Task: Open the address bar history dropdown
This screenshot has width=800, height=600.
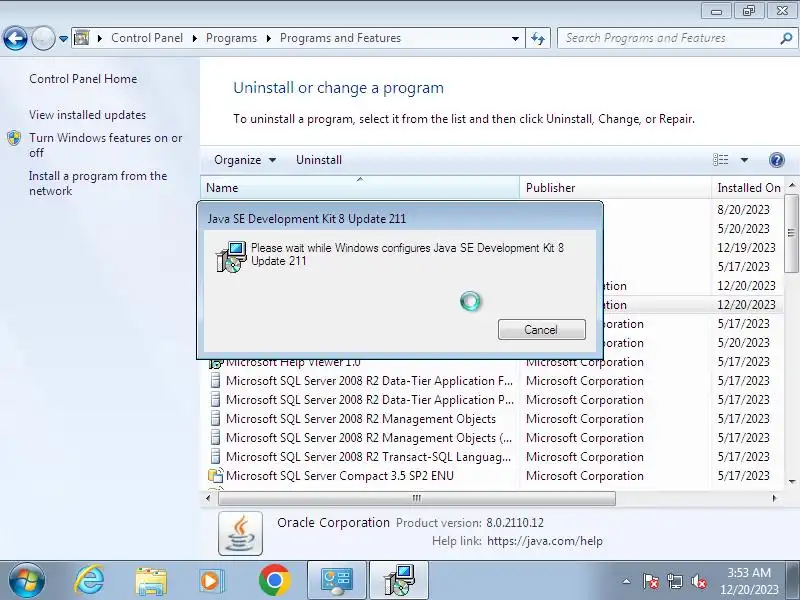Action: tap(515, 38)
